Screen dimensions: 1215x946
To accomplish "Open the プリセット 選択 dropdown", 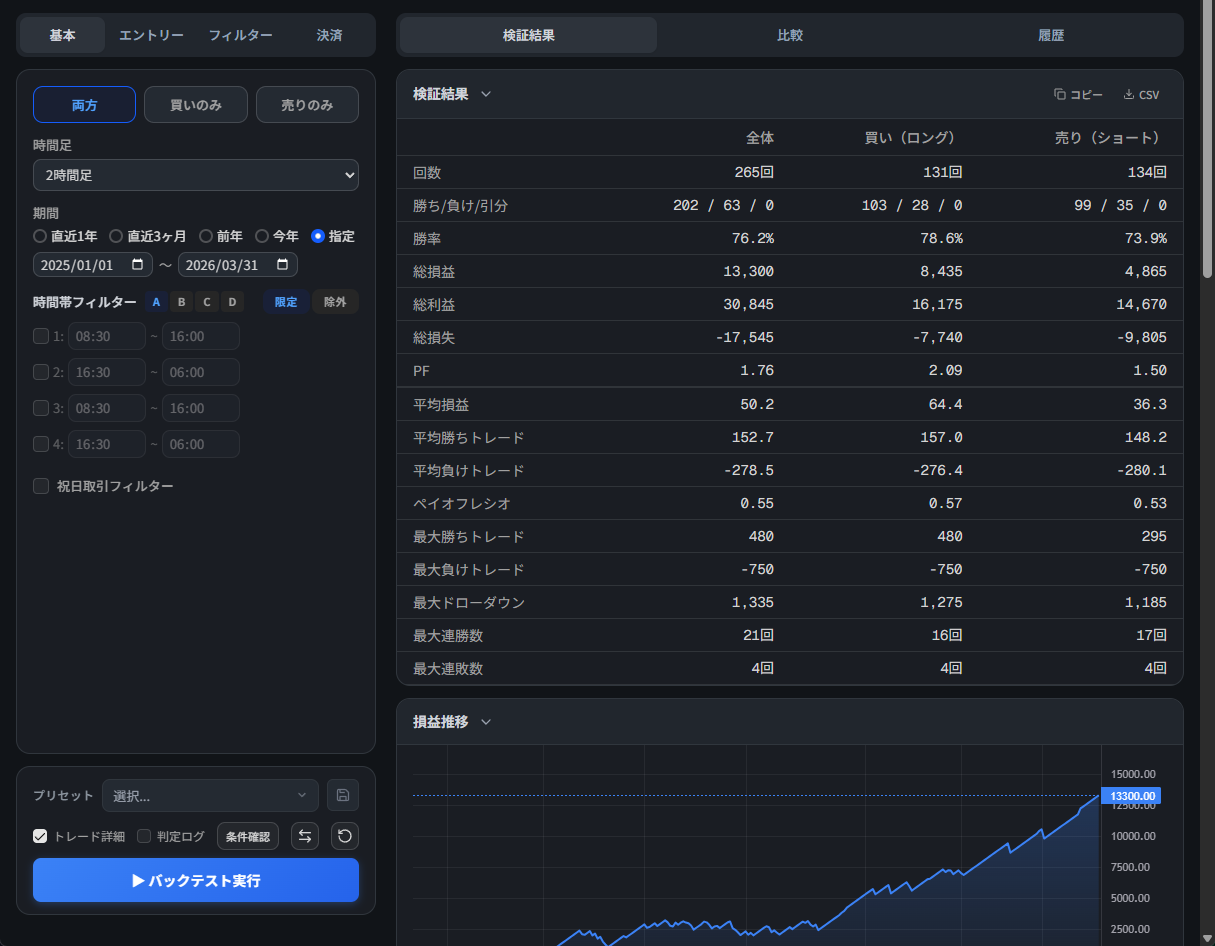I will click(210, 795).
